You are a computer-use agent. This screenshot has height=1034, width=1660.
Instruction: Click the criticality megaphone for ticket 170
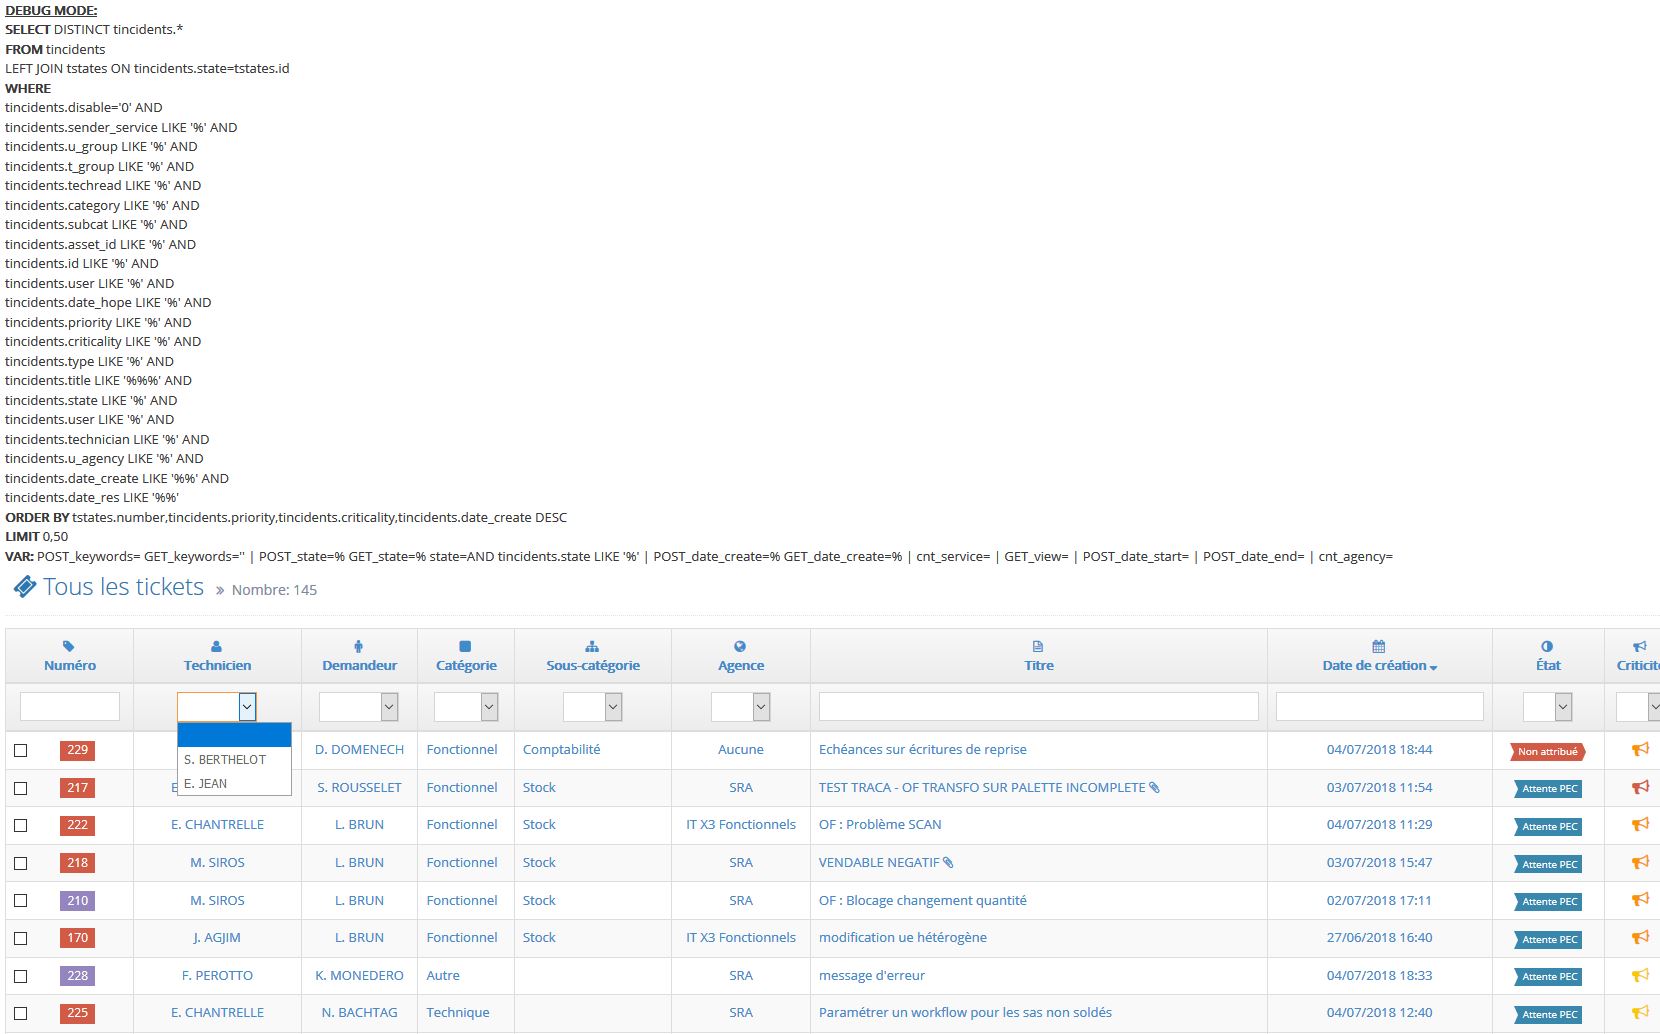[x=1640, y=938]
